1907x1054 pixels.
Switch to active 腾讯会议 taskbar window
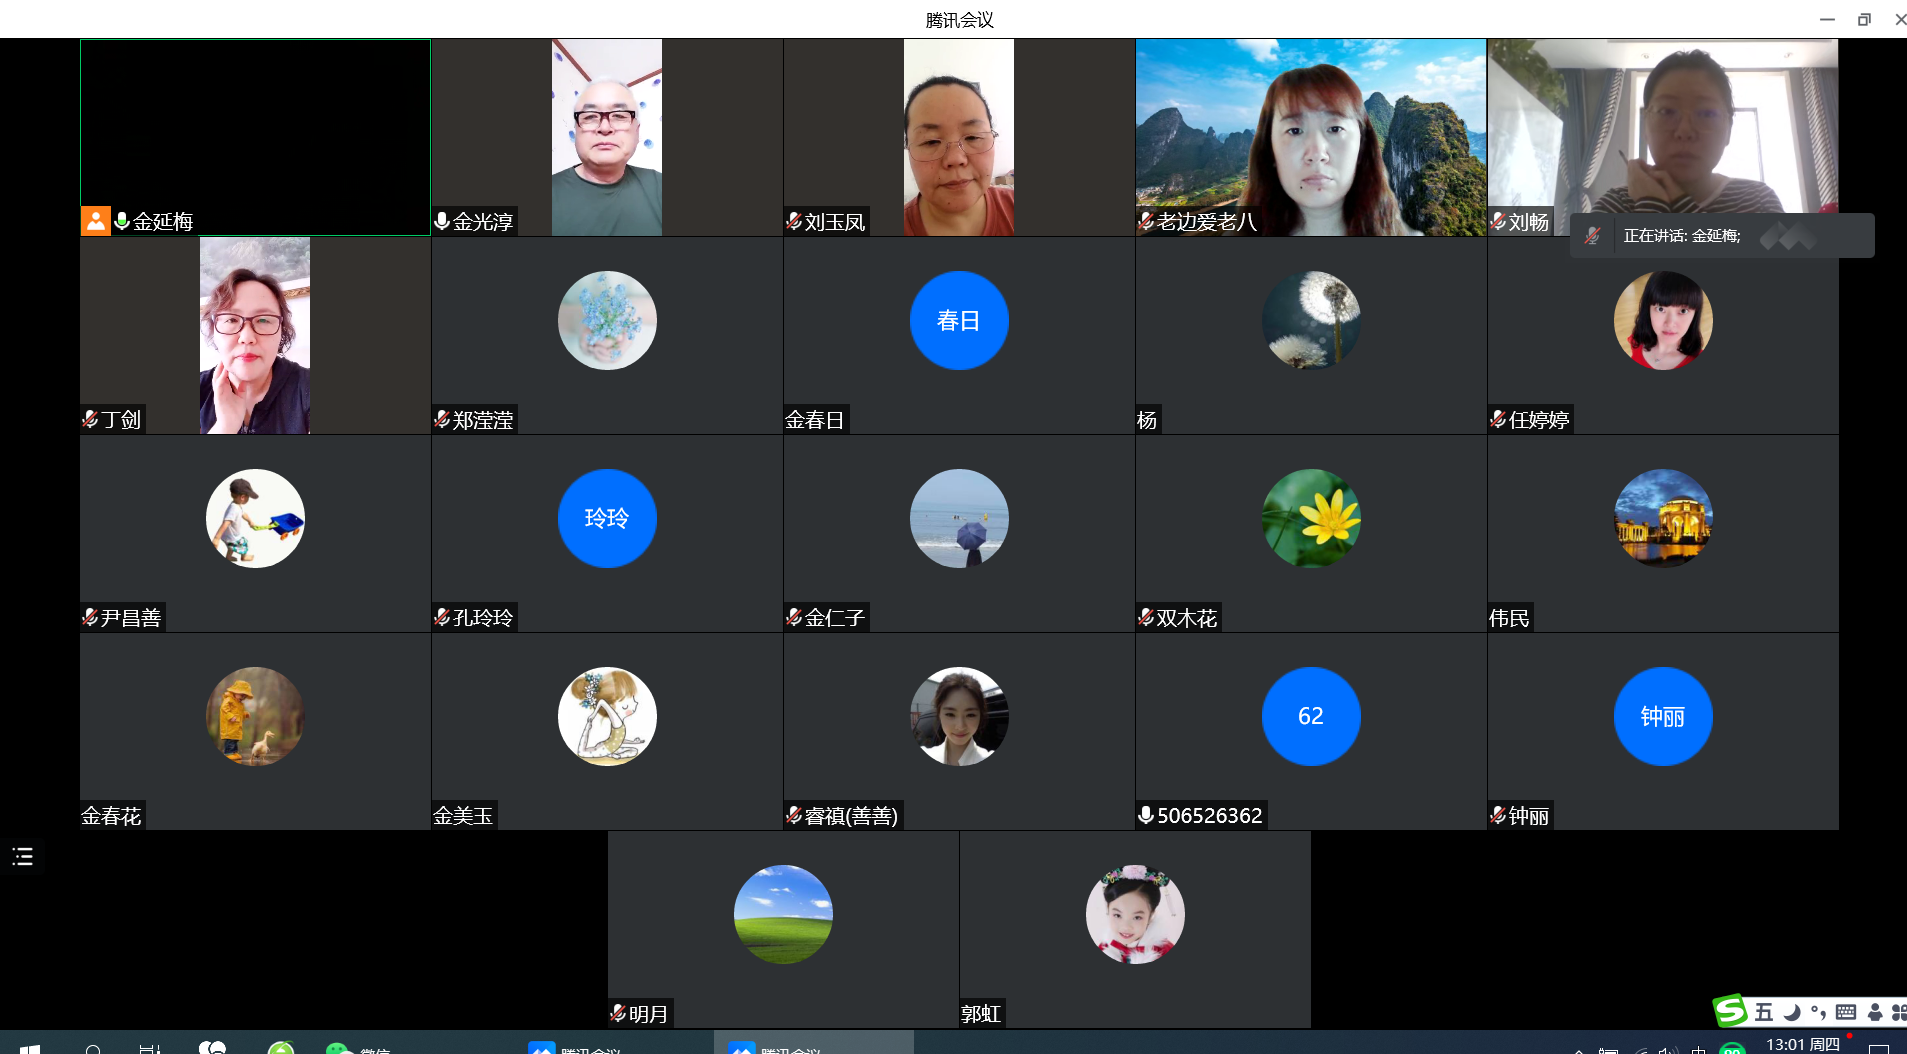click(x=776, y=1047)
